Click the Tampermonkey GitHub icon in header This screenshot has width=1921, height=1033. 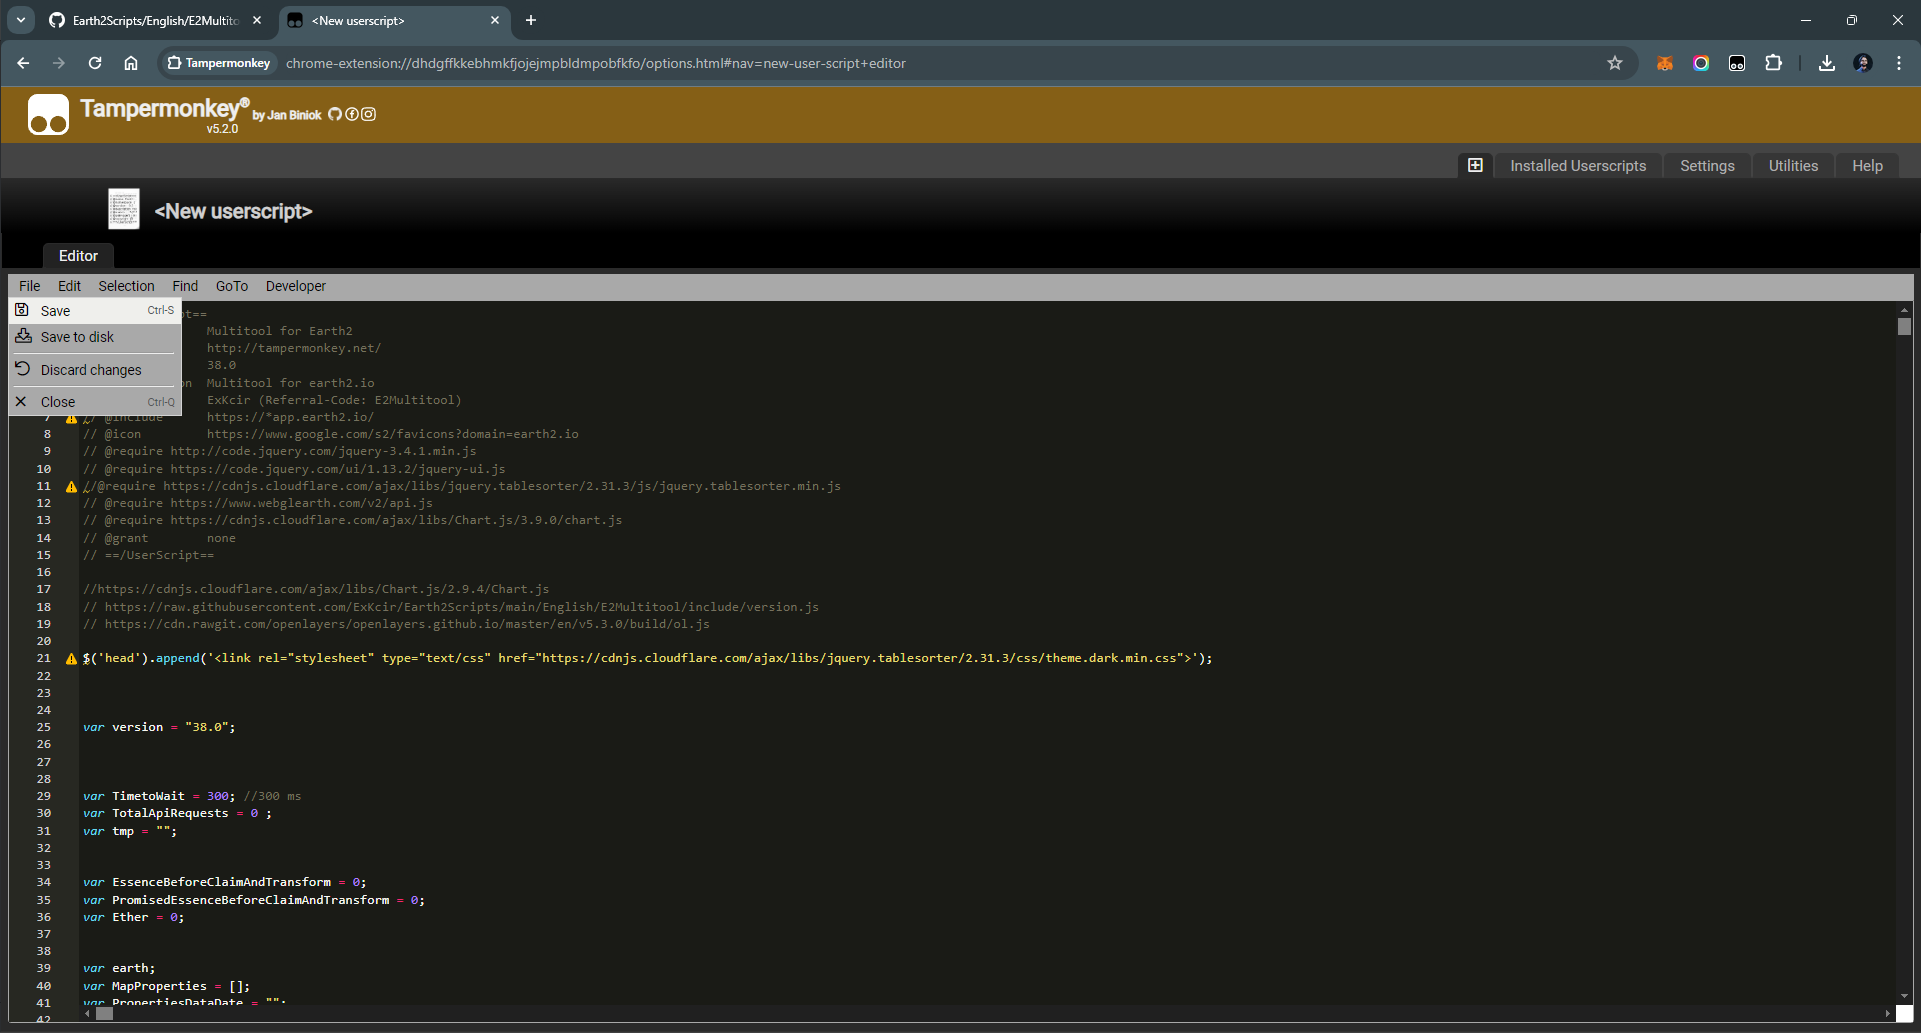pyautogui.click(x=335, y=115)
